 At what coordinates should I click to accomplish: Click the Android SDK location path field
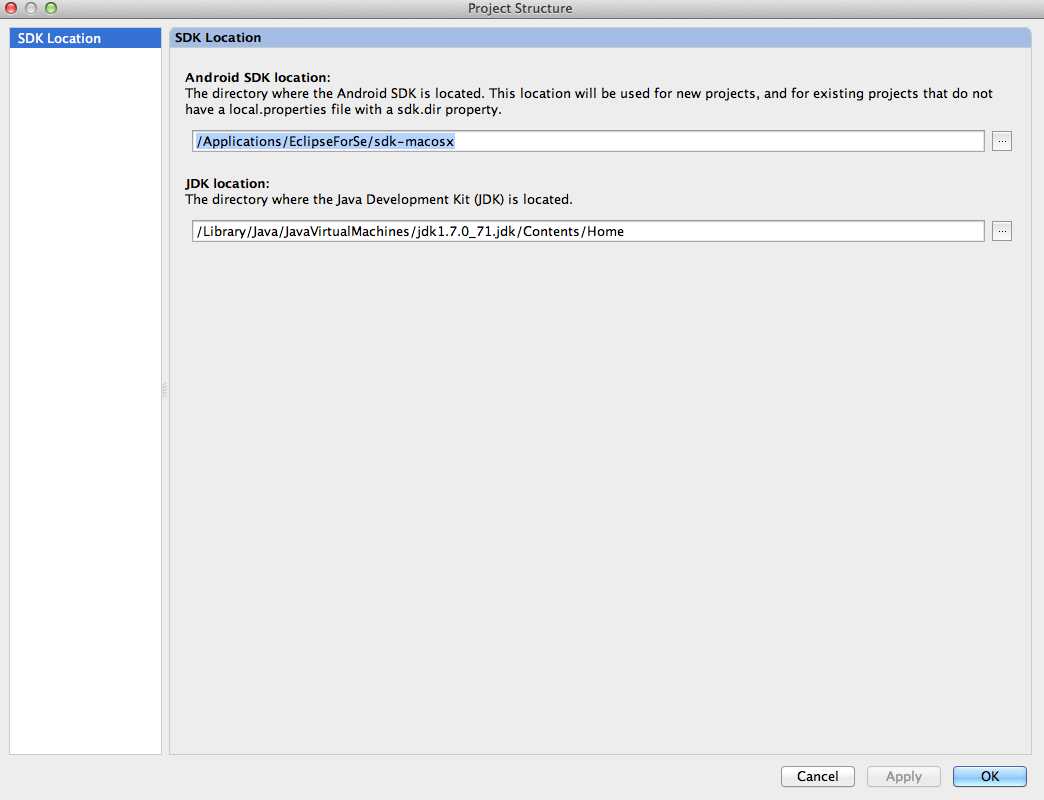pyautogui.click(x=588, y=141)
